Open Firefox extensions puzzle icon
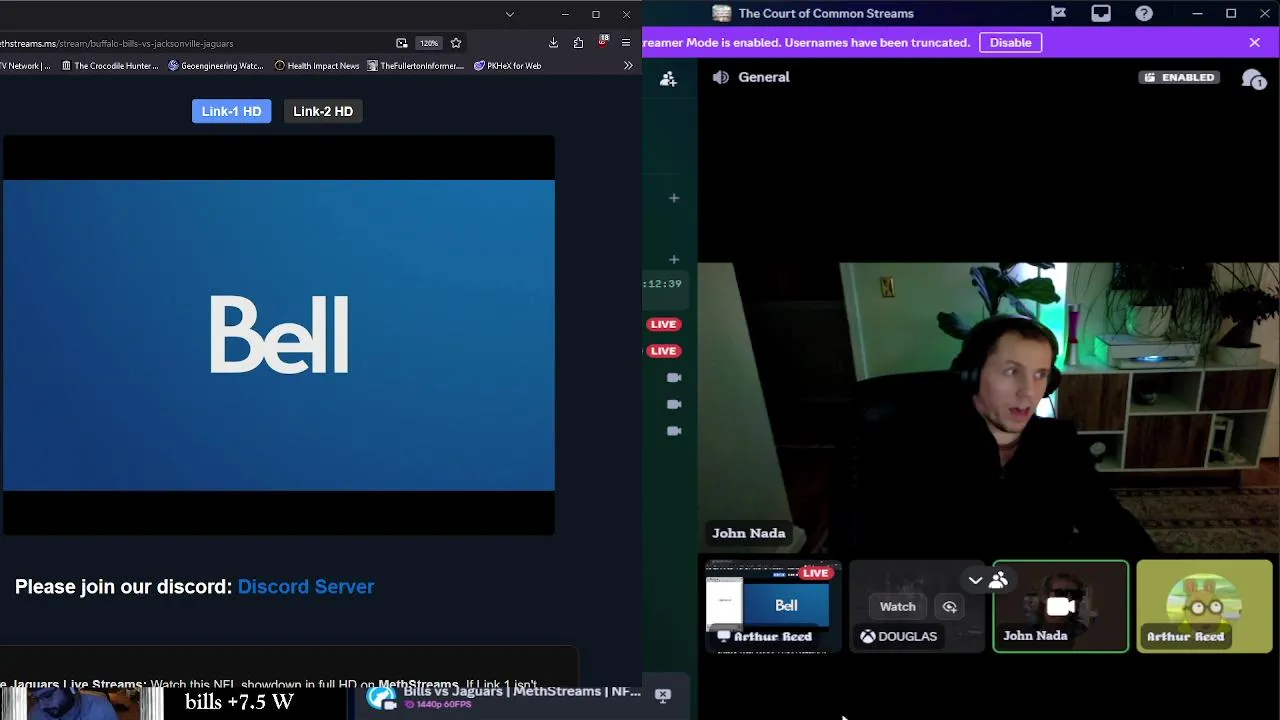 578,43
